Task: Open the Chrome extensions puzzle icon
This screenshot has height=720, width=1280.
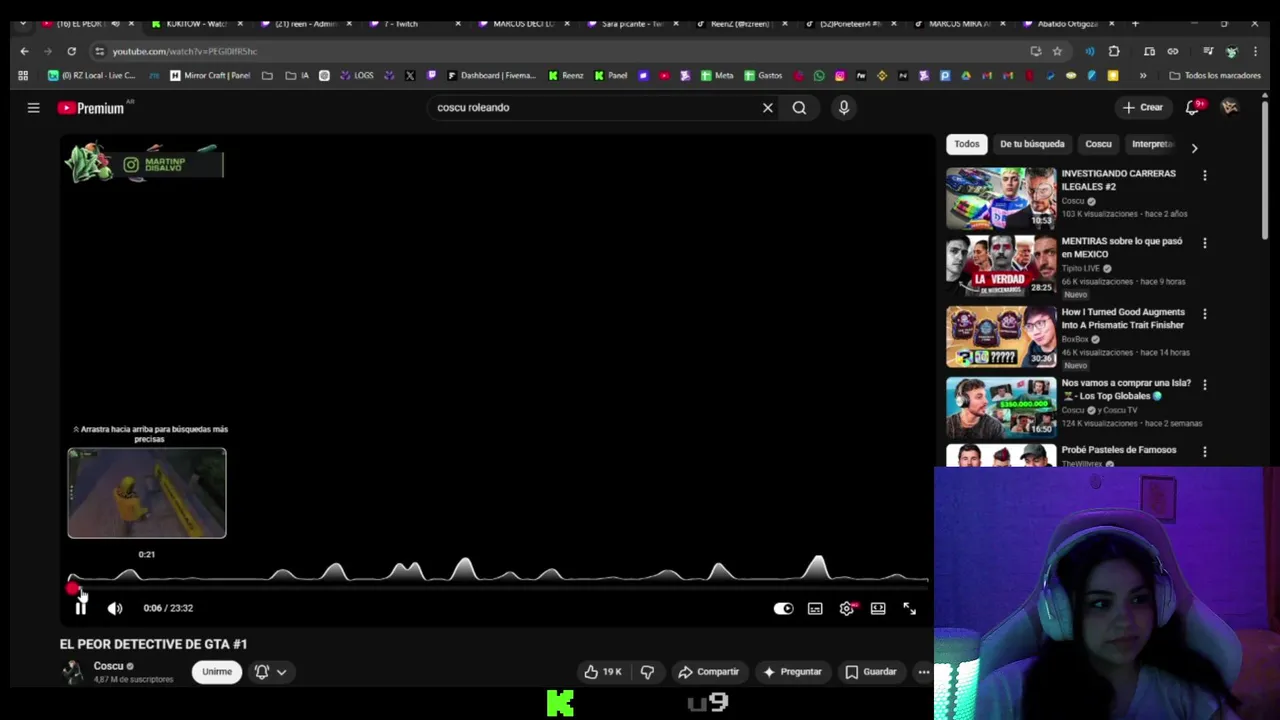Action: pos(1114,51)
